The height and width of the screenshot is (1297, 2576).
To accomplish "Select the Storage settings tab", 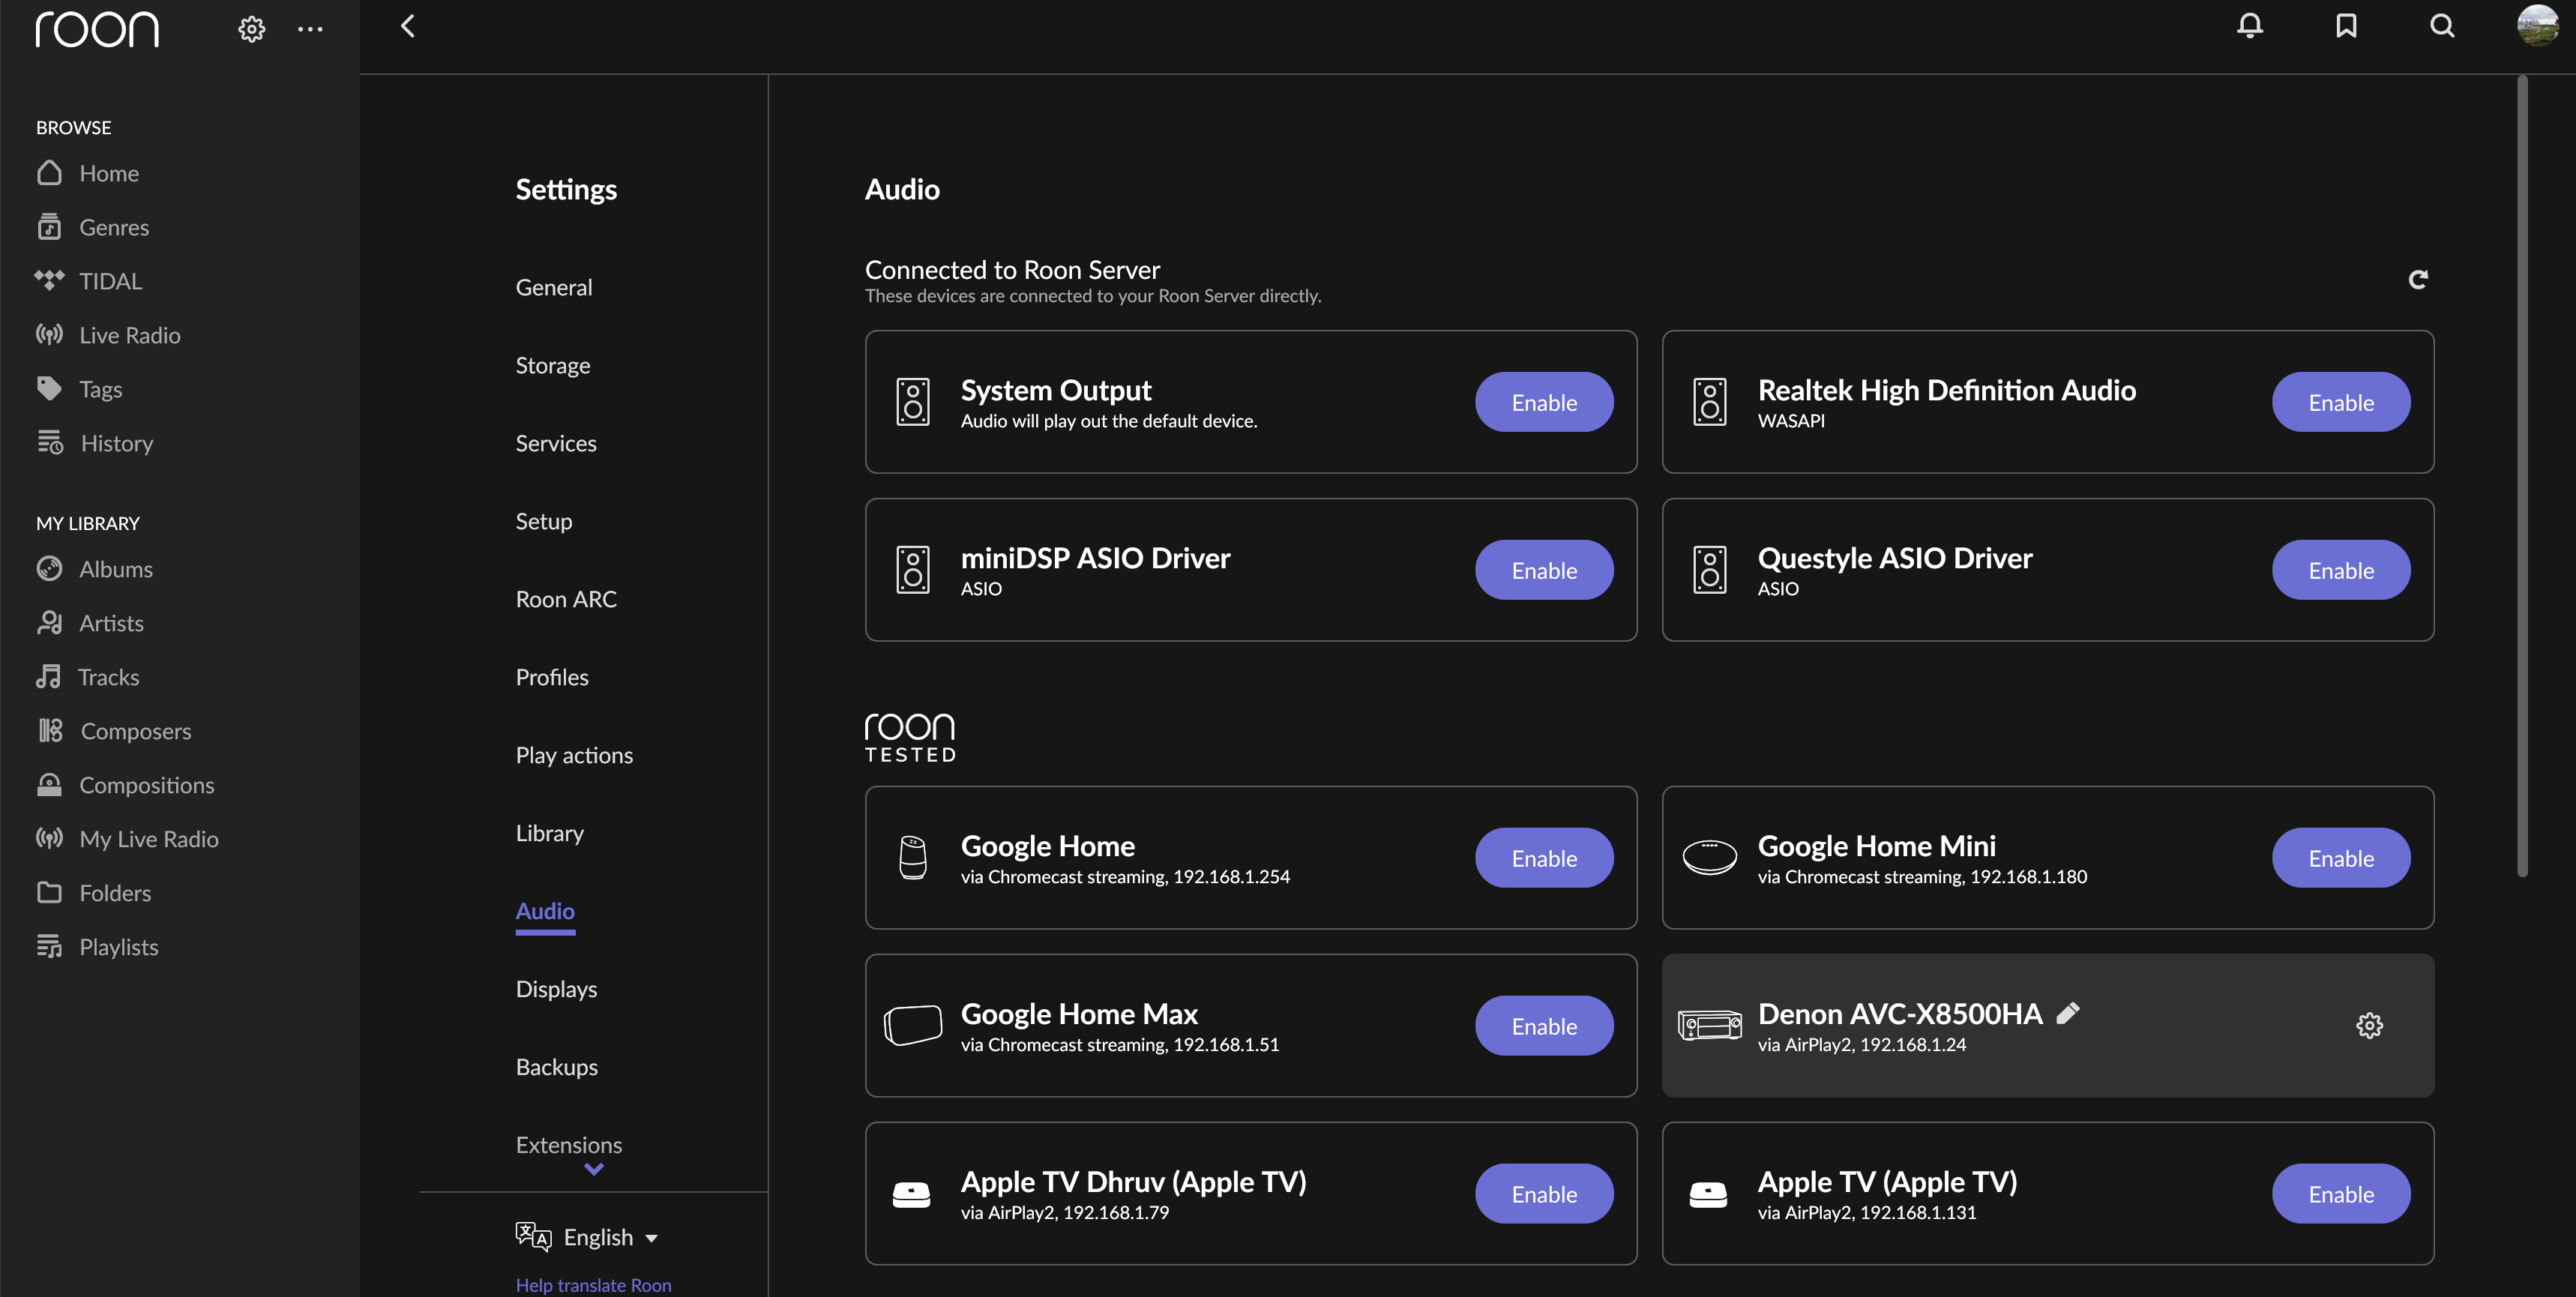I will coord(553,365).
